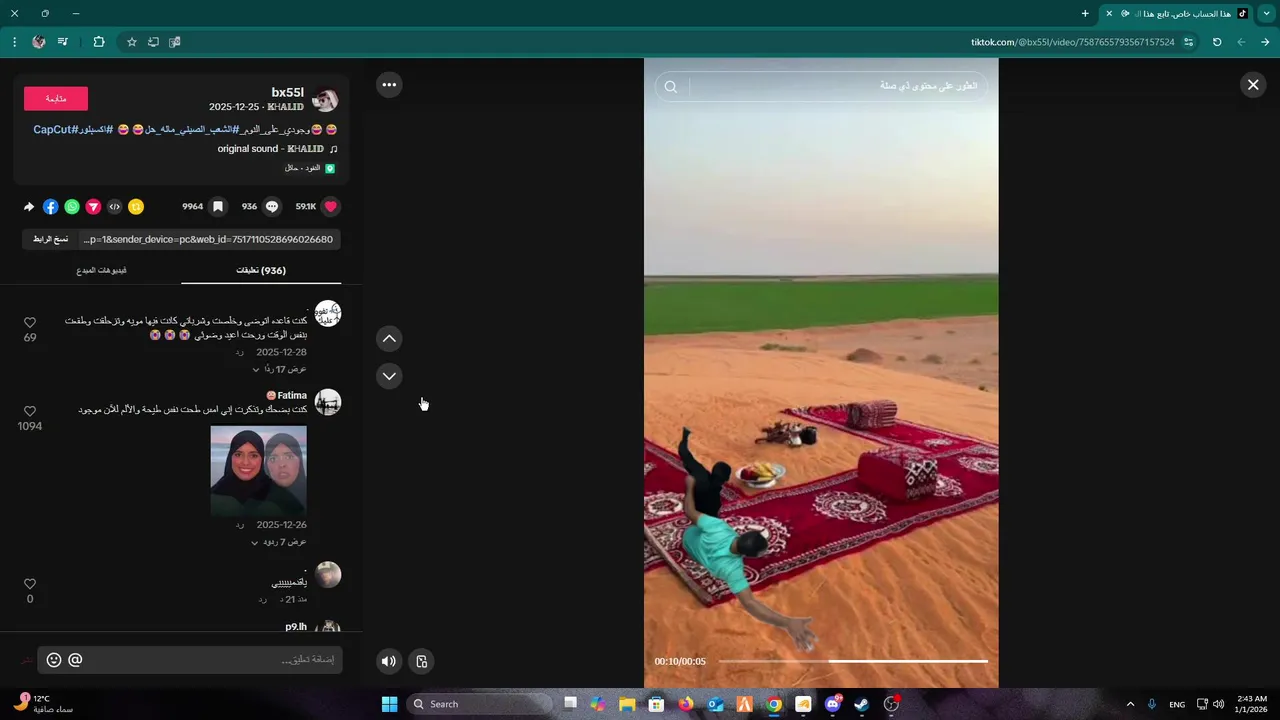1280x720 pixels.
Task: Expand 7 replies under Fatima's comment
Action: click(279, 542)
